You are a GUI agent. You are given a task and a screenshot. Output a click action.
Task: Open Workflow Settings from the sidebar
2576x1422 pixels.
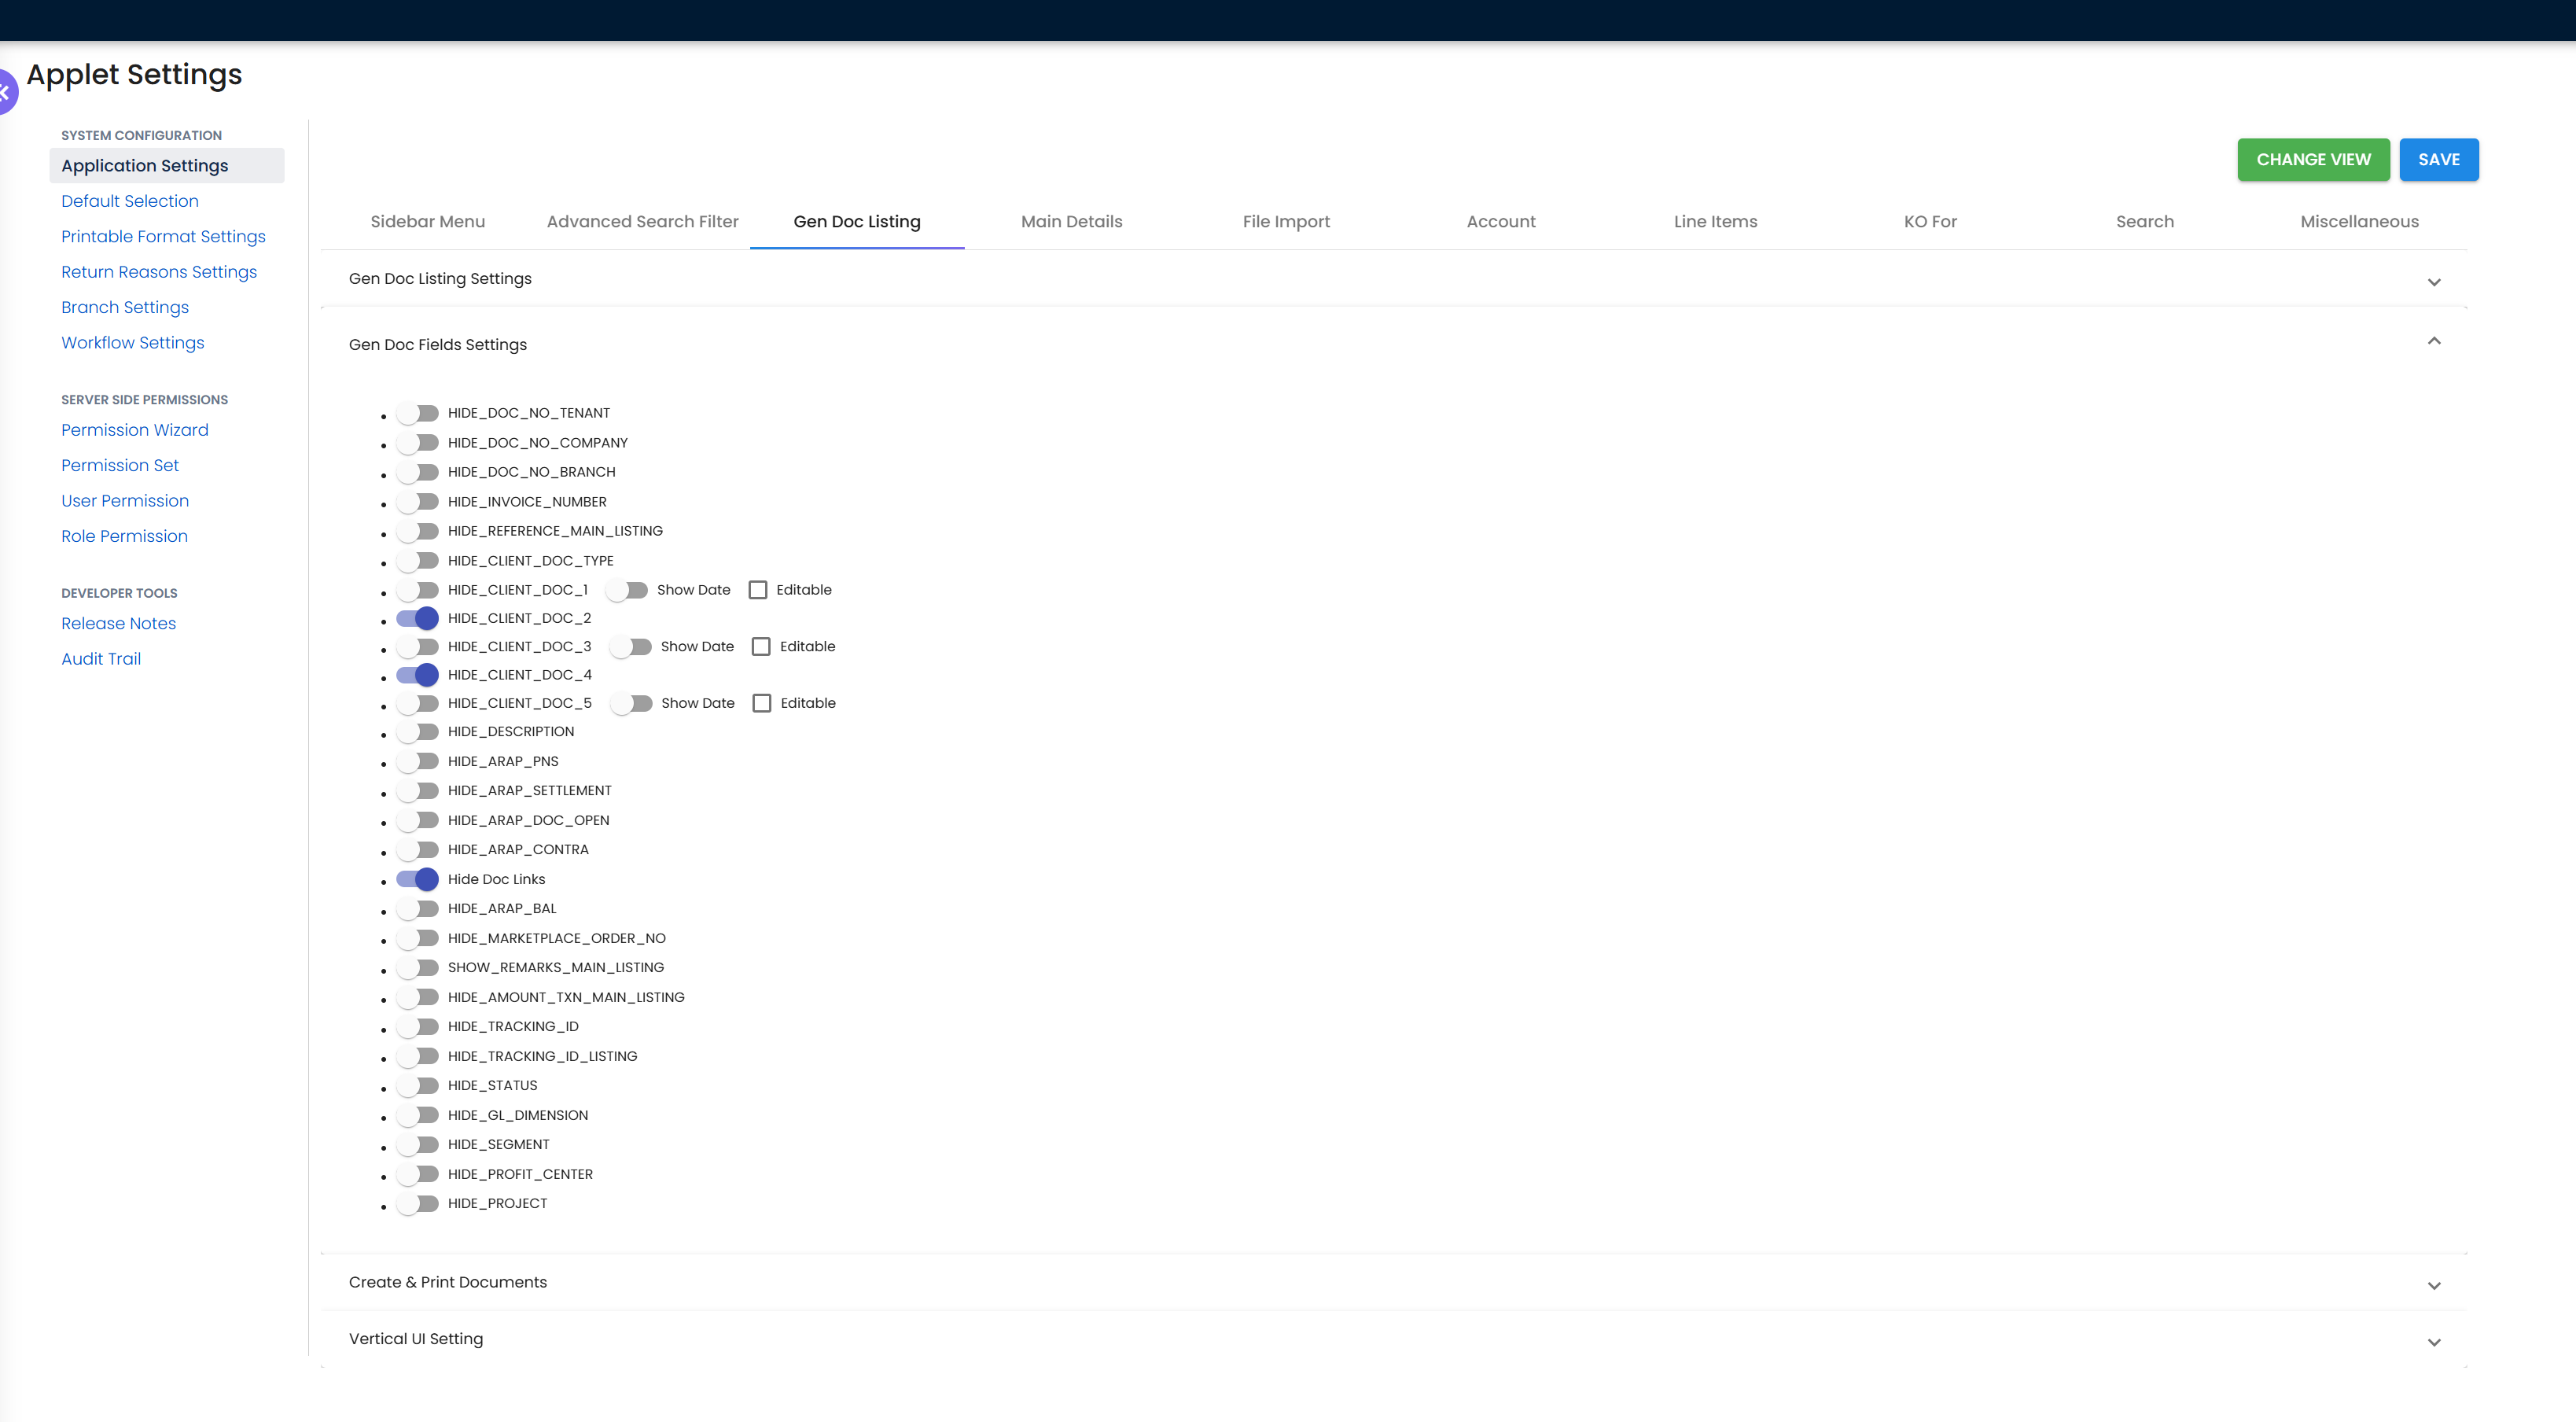click(132, 342)
